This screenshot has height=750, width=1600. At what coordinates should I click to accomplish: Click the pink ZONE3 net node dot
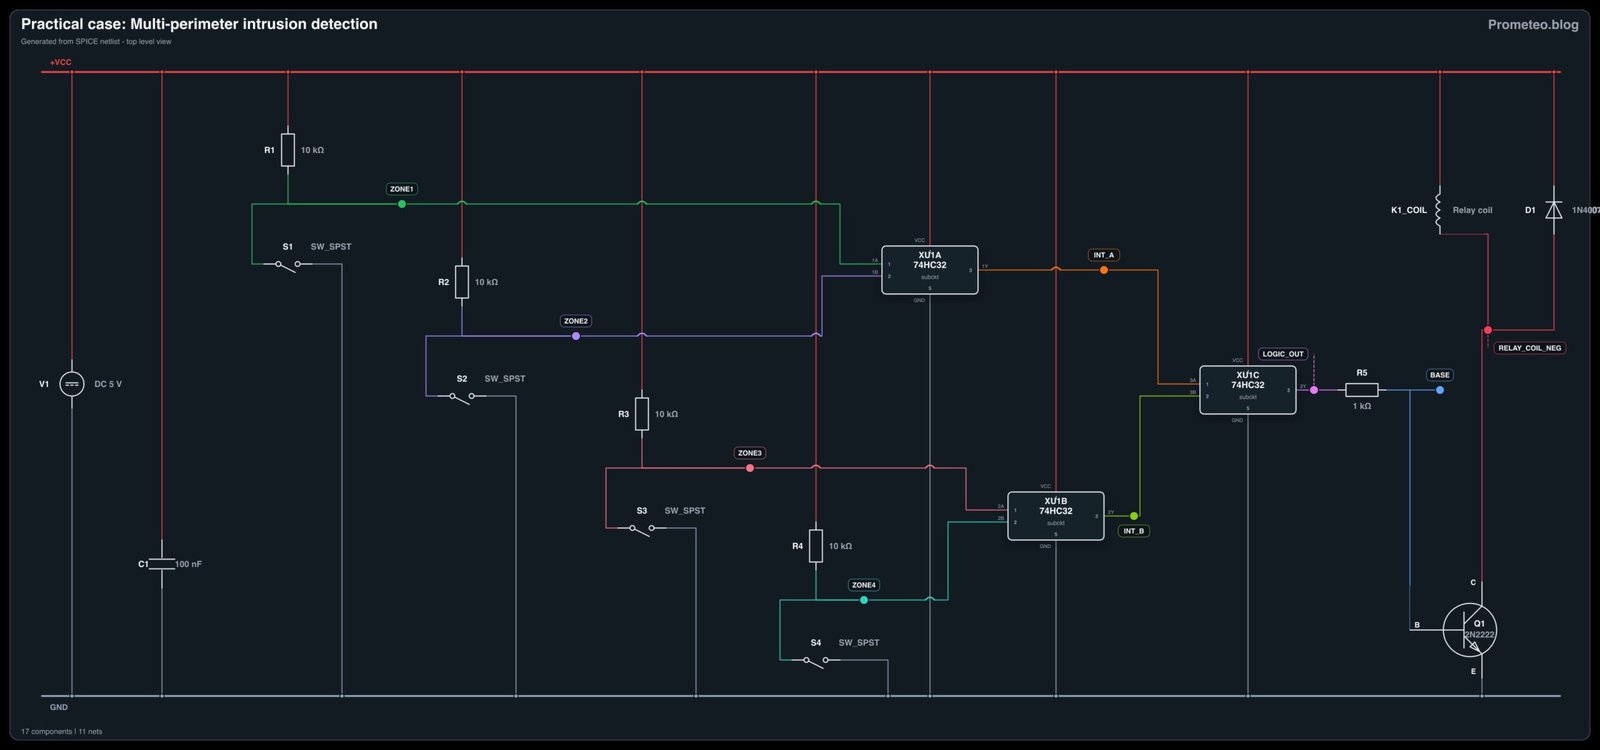[750, 468]
